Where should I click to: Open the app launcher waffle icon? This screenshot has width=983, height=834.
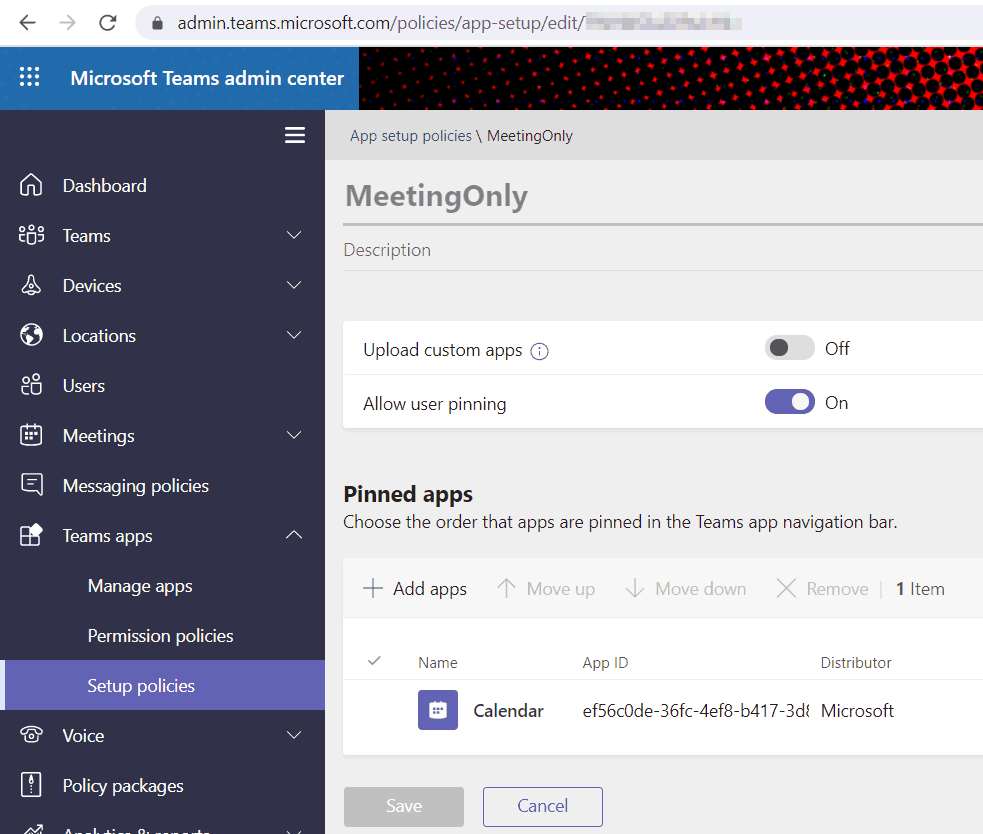pyautogui.click(x=29, y=77)
